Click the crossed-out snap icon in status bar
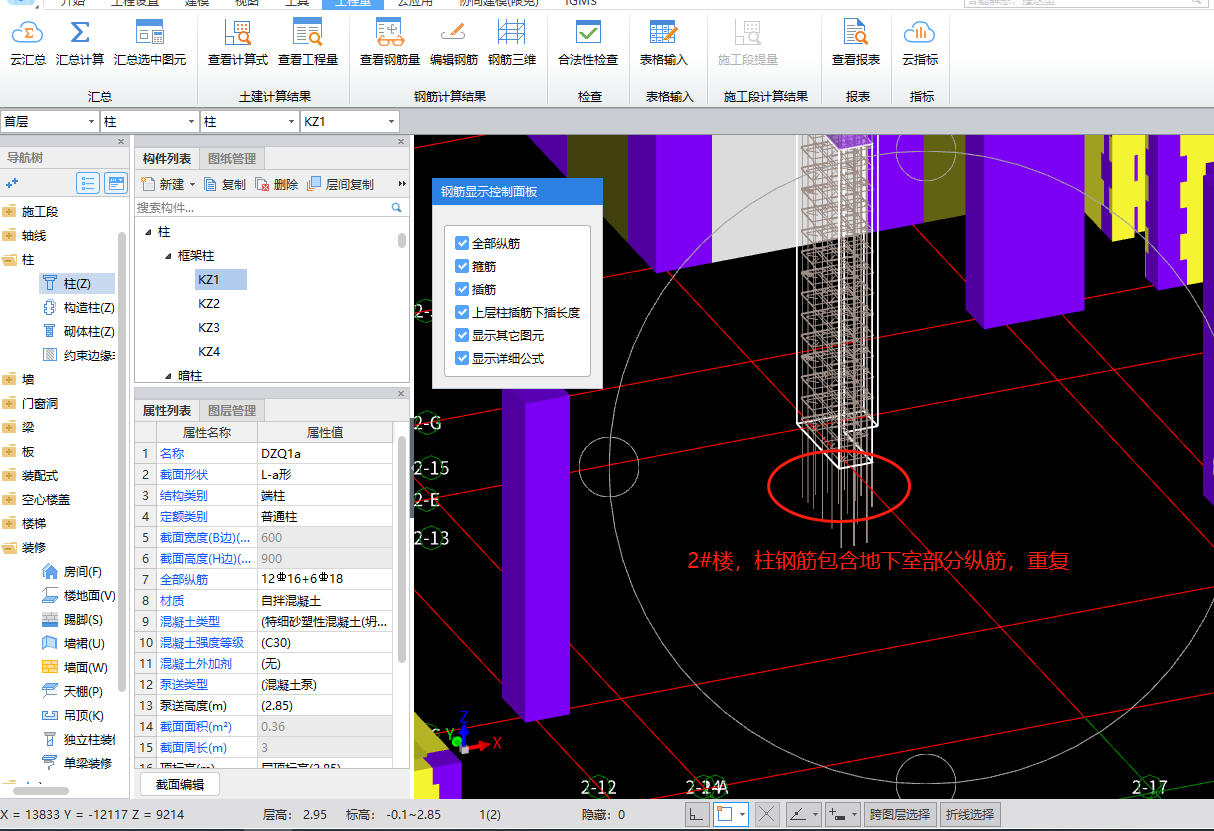The height and width of the screenshot is (831, 1214). pos(767,814)
